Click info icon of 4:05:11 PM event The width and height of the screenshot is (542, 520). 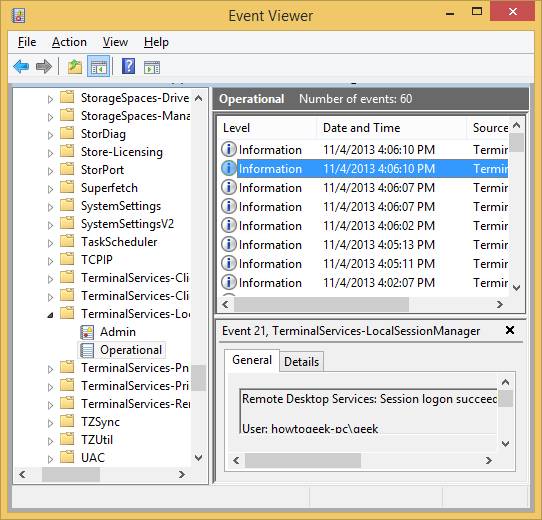pos(228,263)
